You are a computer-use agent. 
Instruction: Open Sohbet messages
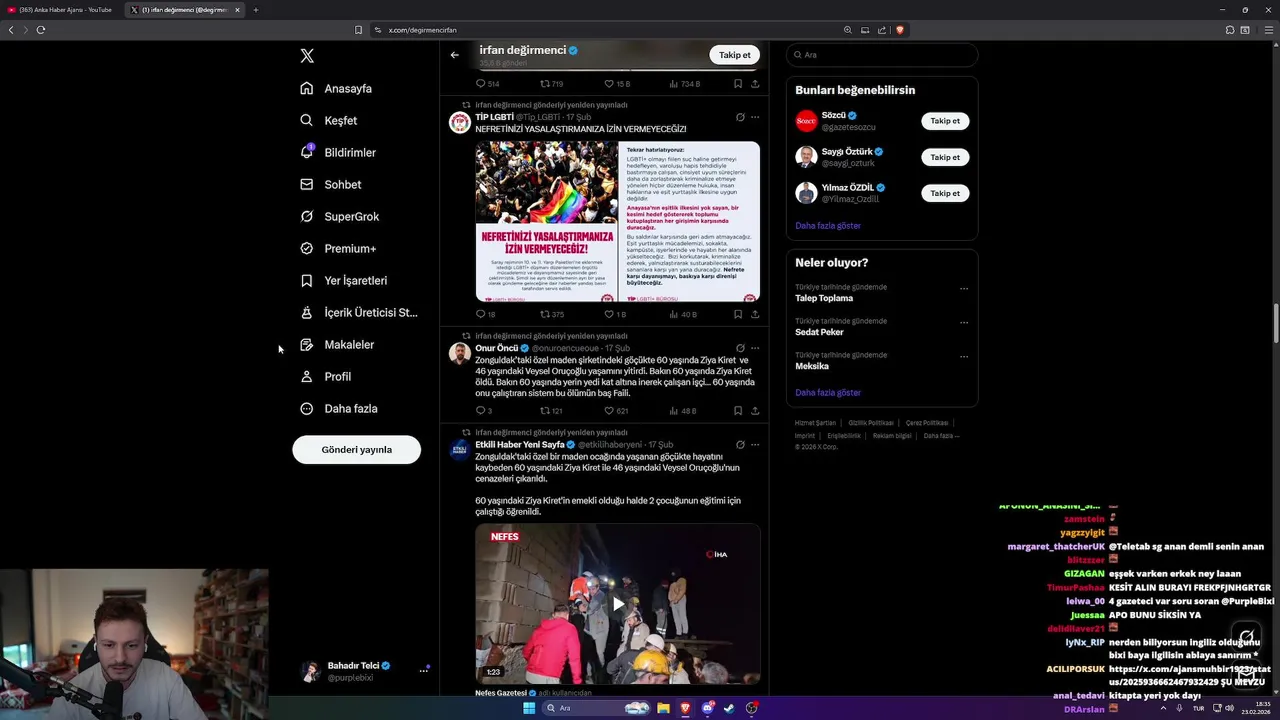[x=331, y=184]
